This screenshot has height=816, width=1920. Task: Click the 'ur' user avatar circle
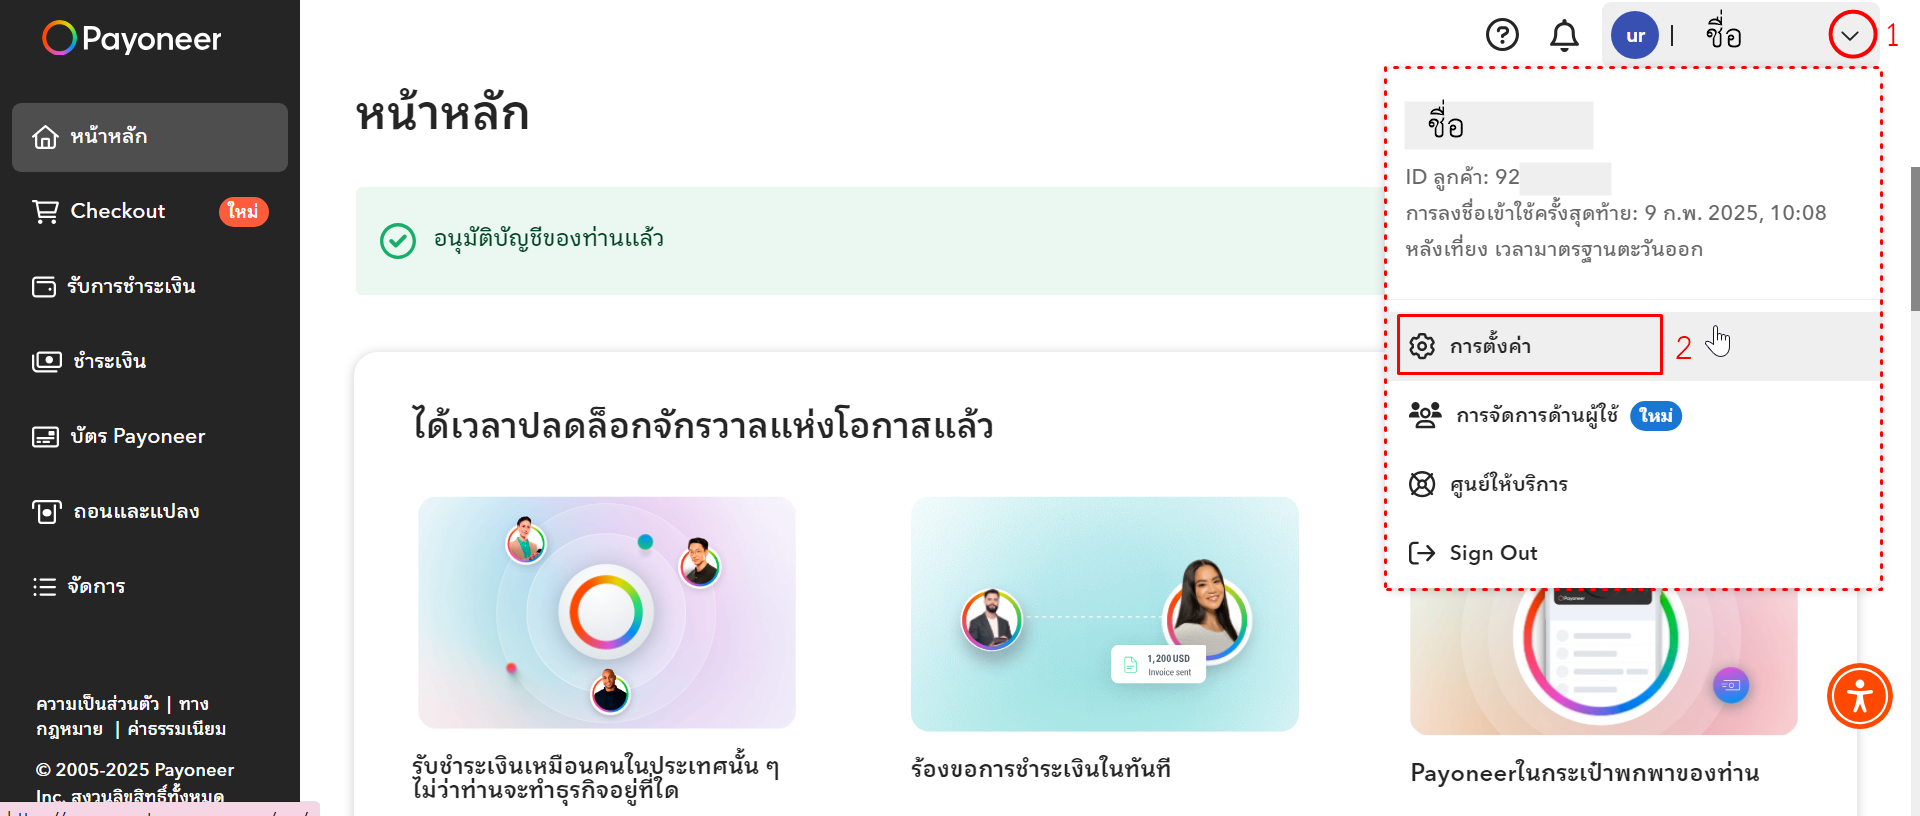pyautogui.click(x=1635, y=35)
